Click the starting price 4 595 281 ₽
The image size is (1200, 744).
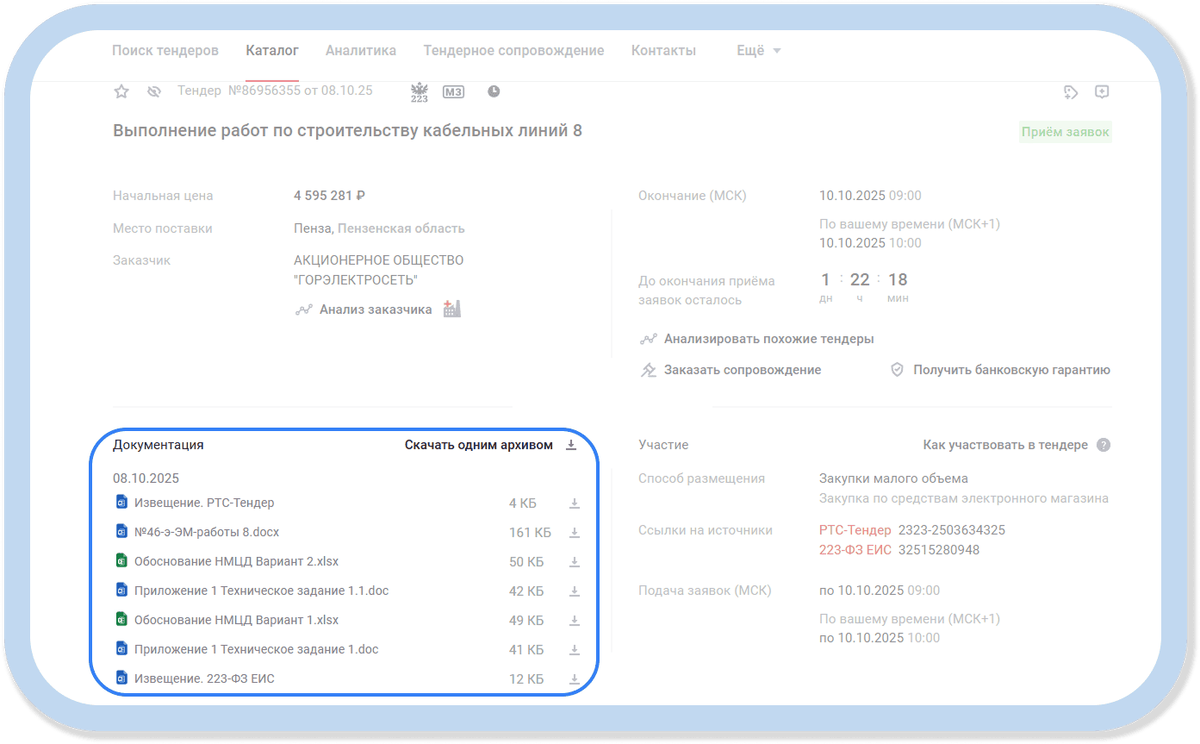329,196
